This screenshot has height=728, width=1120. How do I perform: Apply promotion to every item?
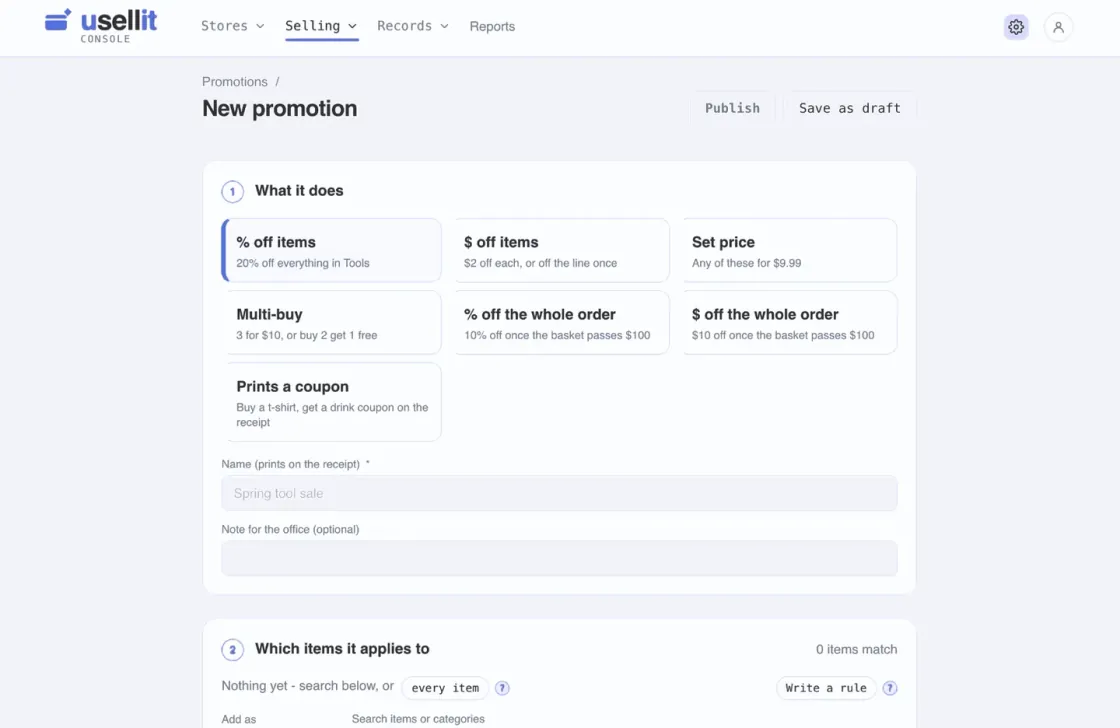point(445,688)
